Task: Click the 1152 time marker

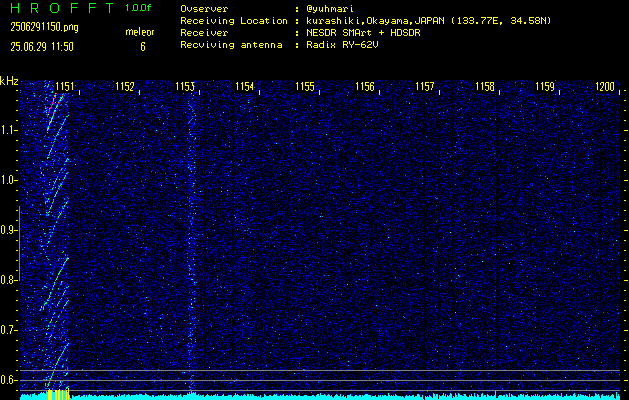Action: 124,87
